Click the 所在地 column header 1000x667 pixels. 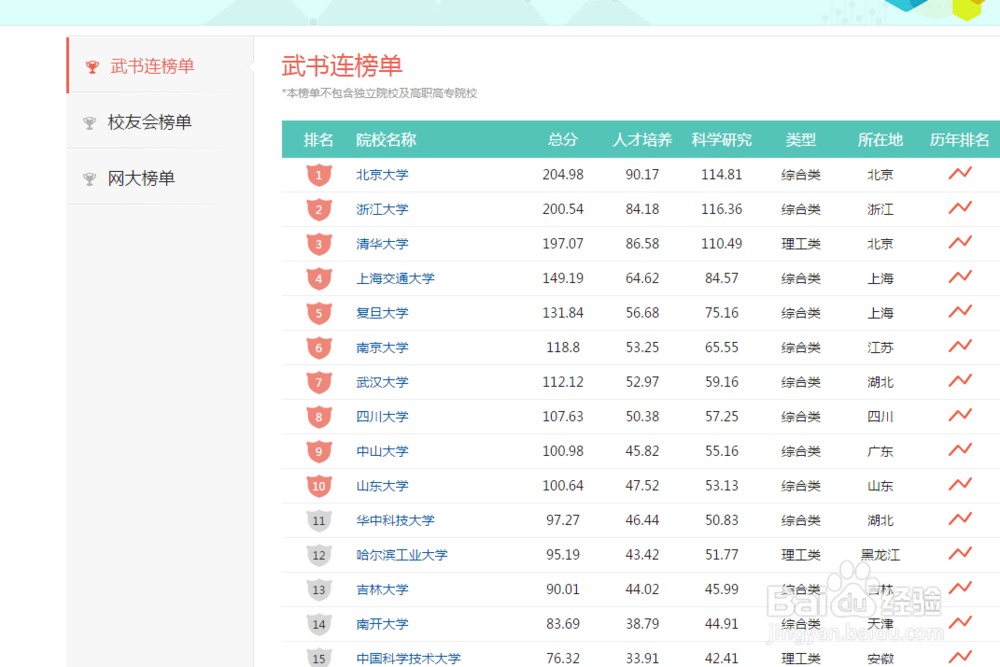pos(880,140)
